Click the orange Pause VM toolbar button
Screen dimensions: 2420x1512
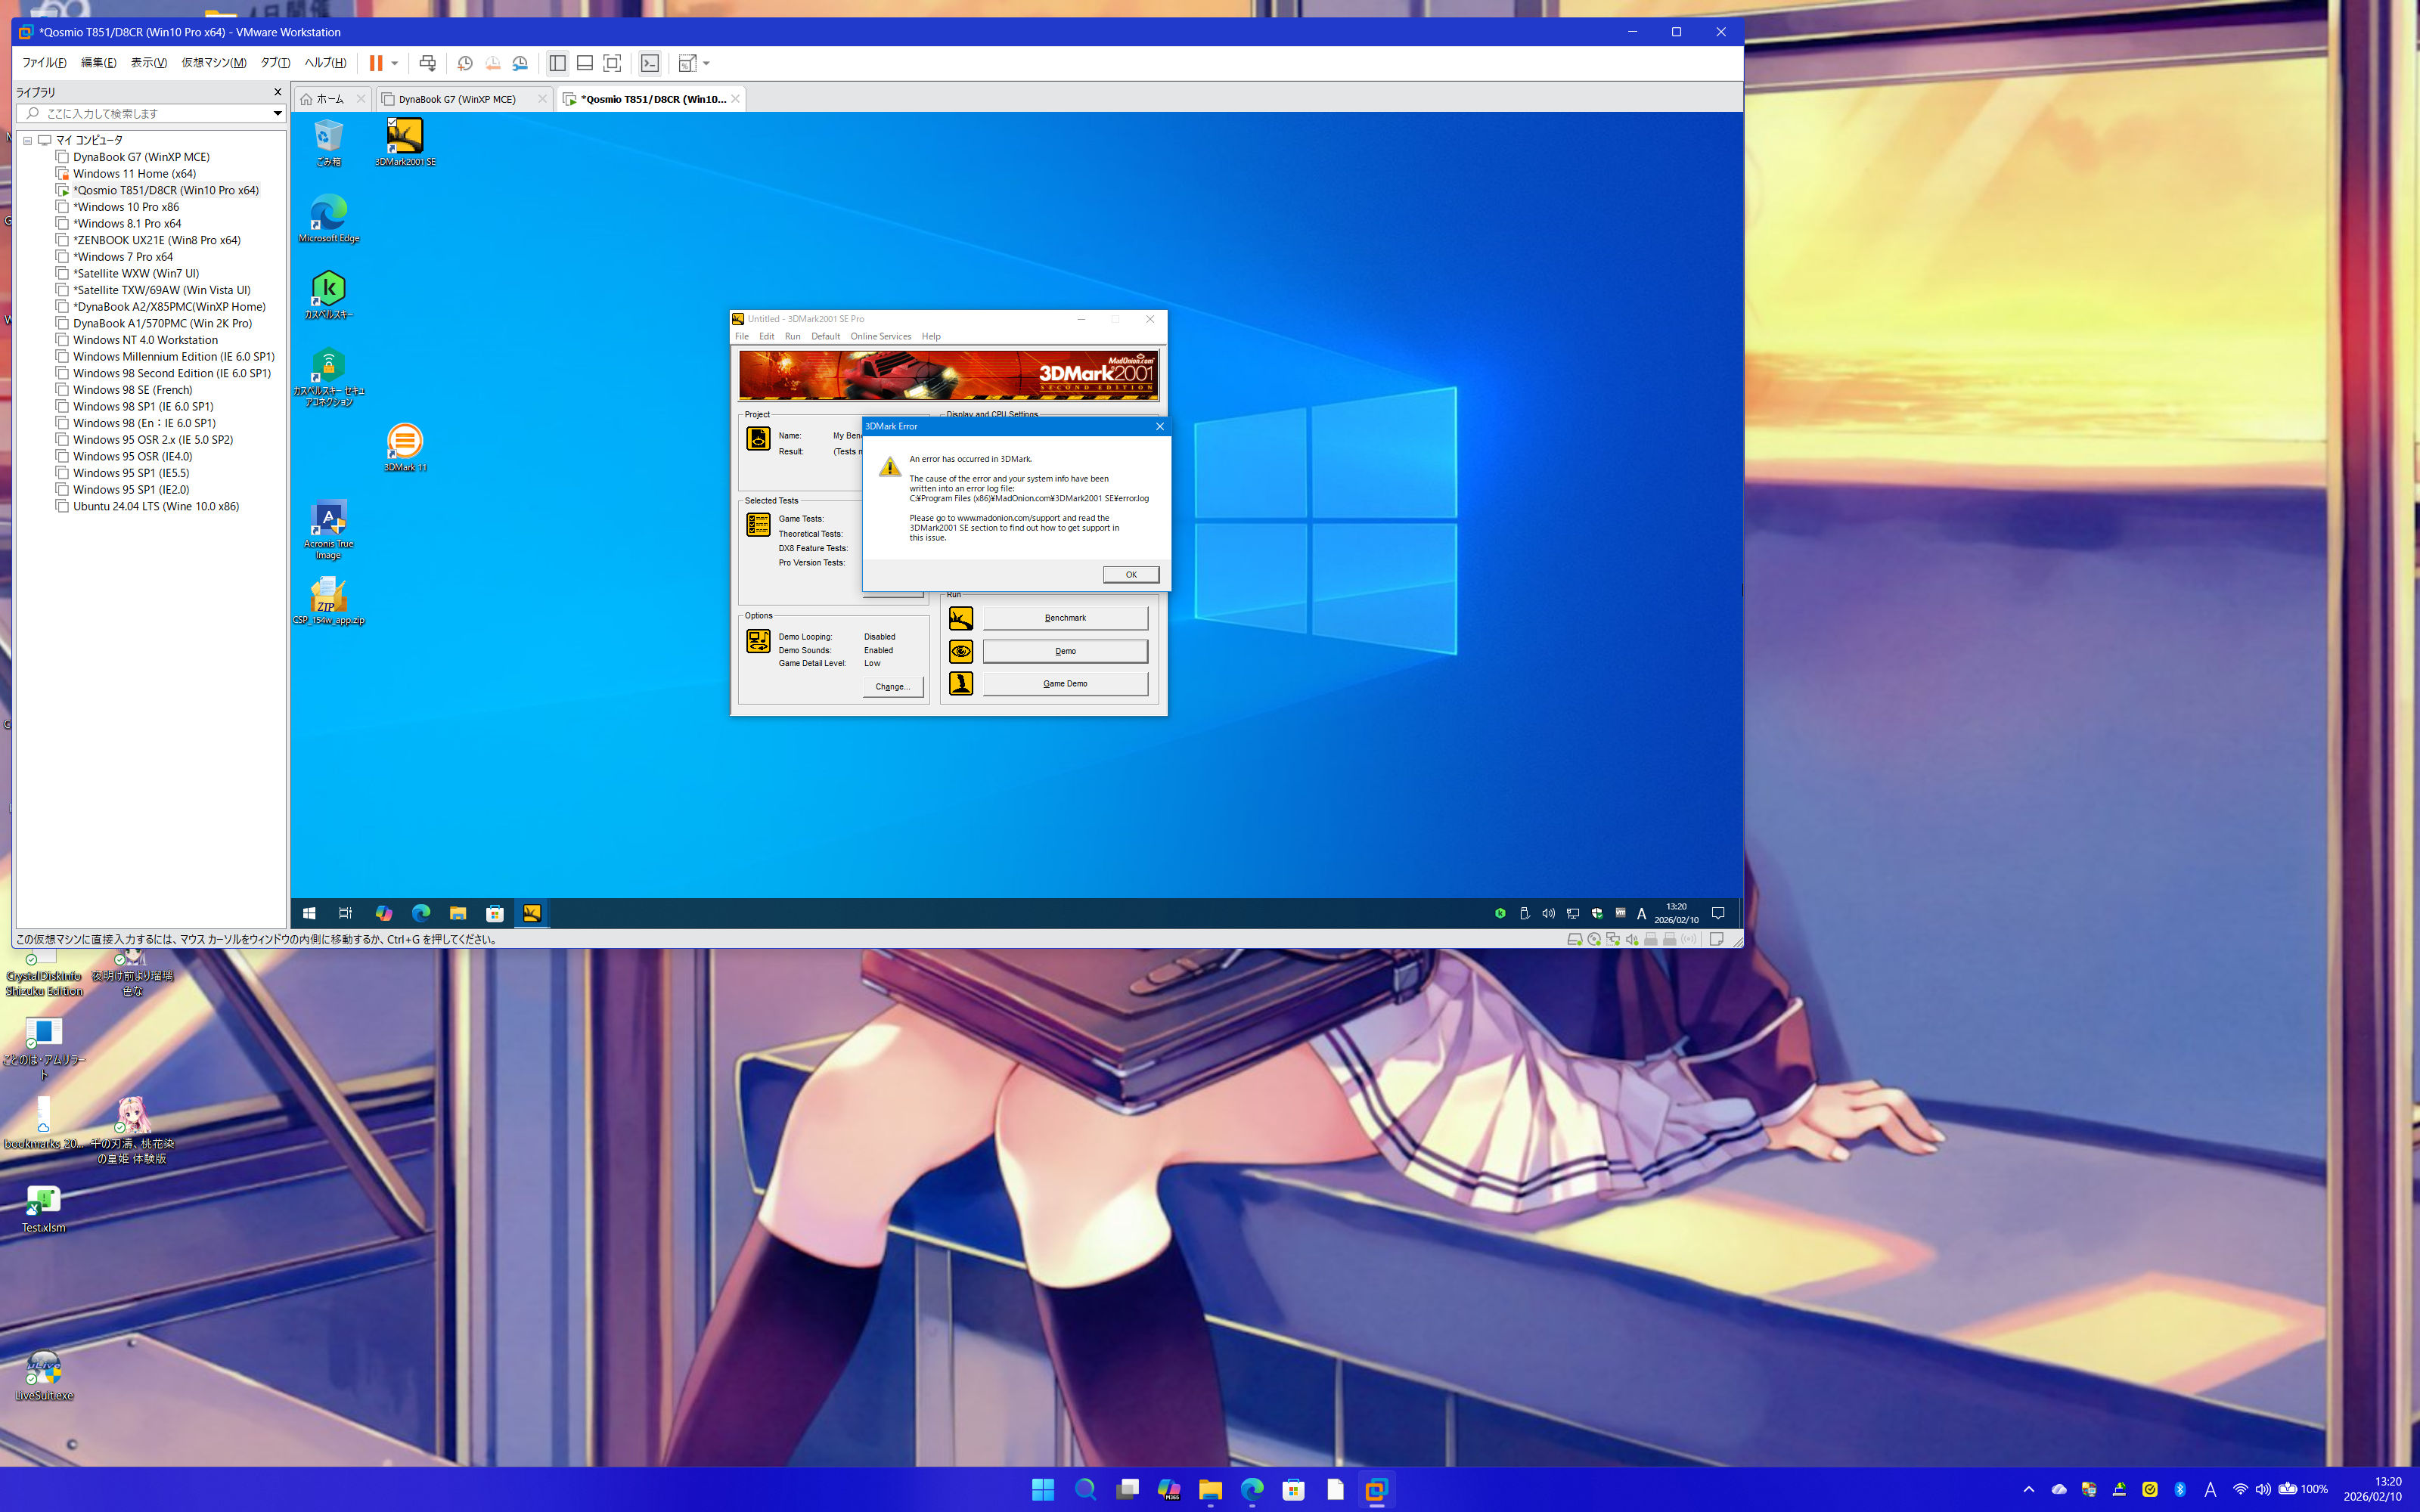376,63
